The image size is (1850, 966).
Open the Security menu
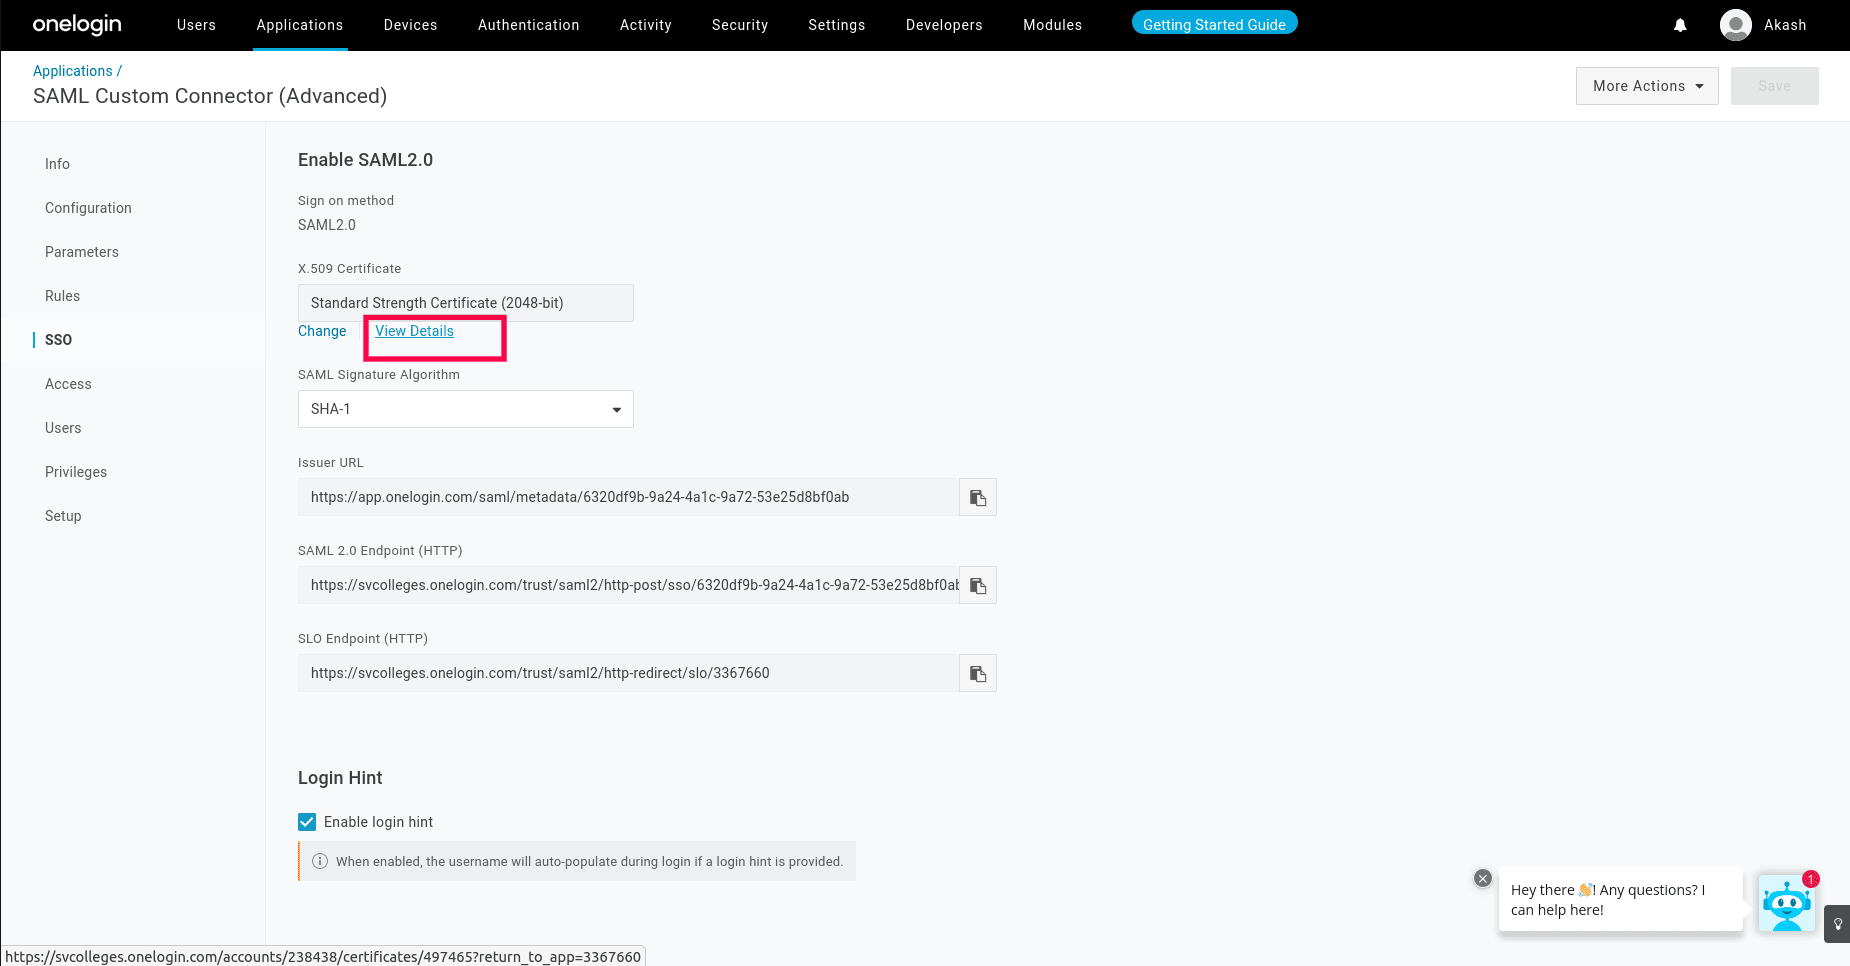(739, 25)
